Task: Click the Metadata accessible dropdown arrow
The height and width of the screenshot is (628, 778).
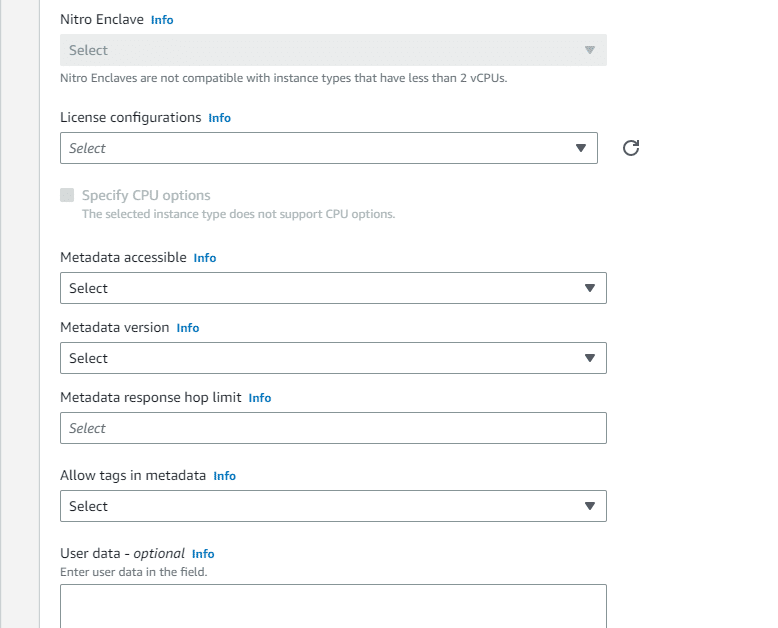Action: [589, 288]
